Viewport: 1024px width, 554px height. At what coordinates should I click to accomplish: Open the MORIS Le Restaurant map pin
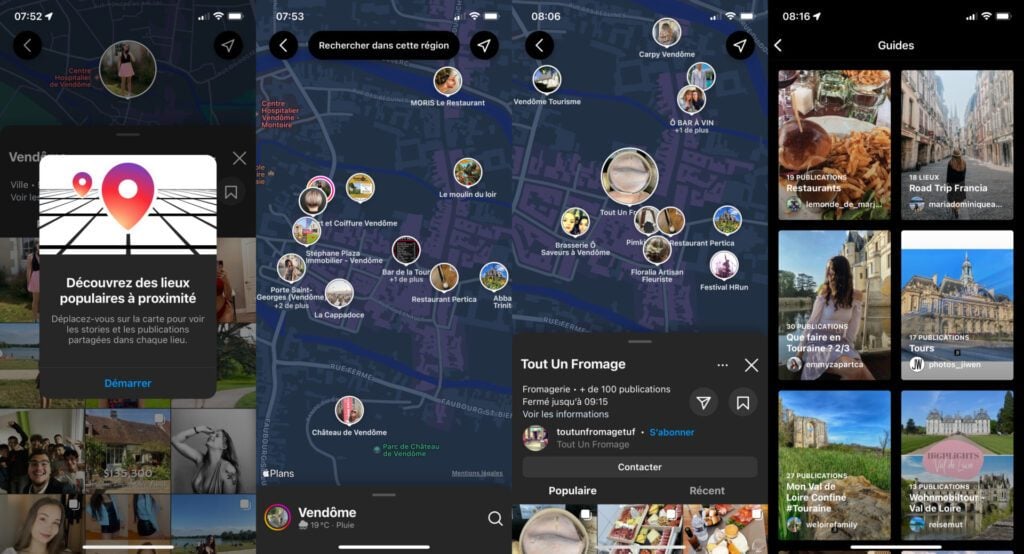click(x=447, y=81)
